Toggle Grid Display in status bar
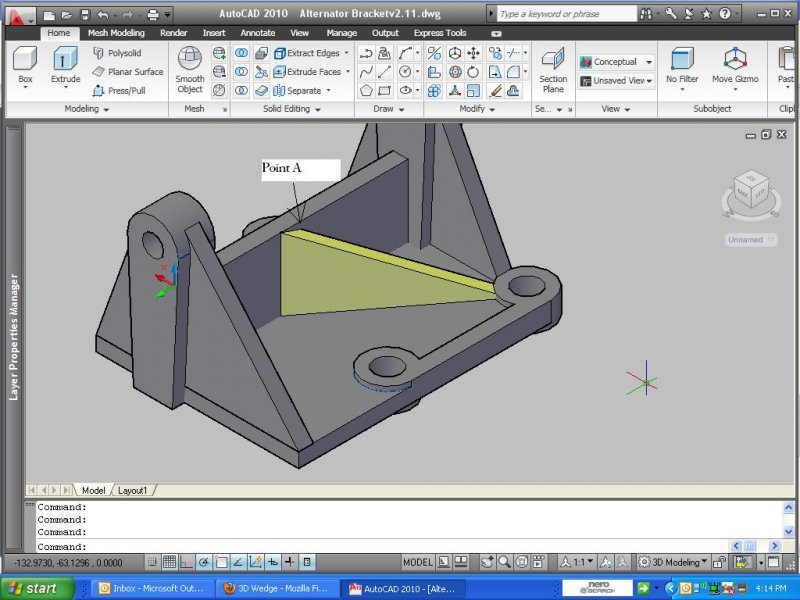The image size is (800, 600). click(x=169, y=562)
